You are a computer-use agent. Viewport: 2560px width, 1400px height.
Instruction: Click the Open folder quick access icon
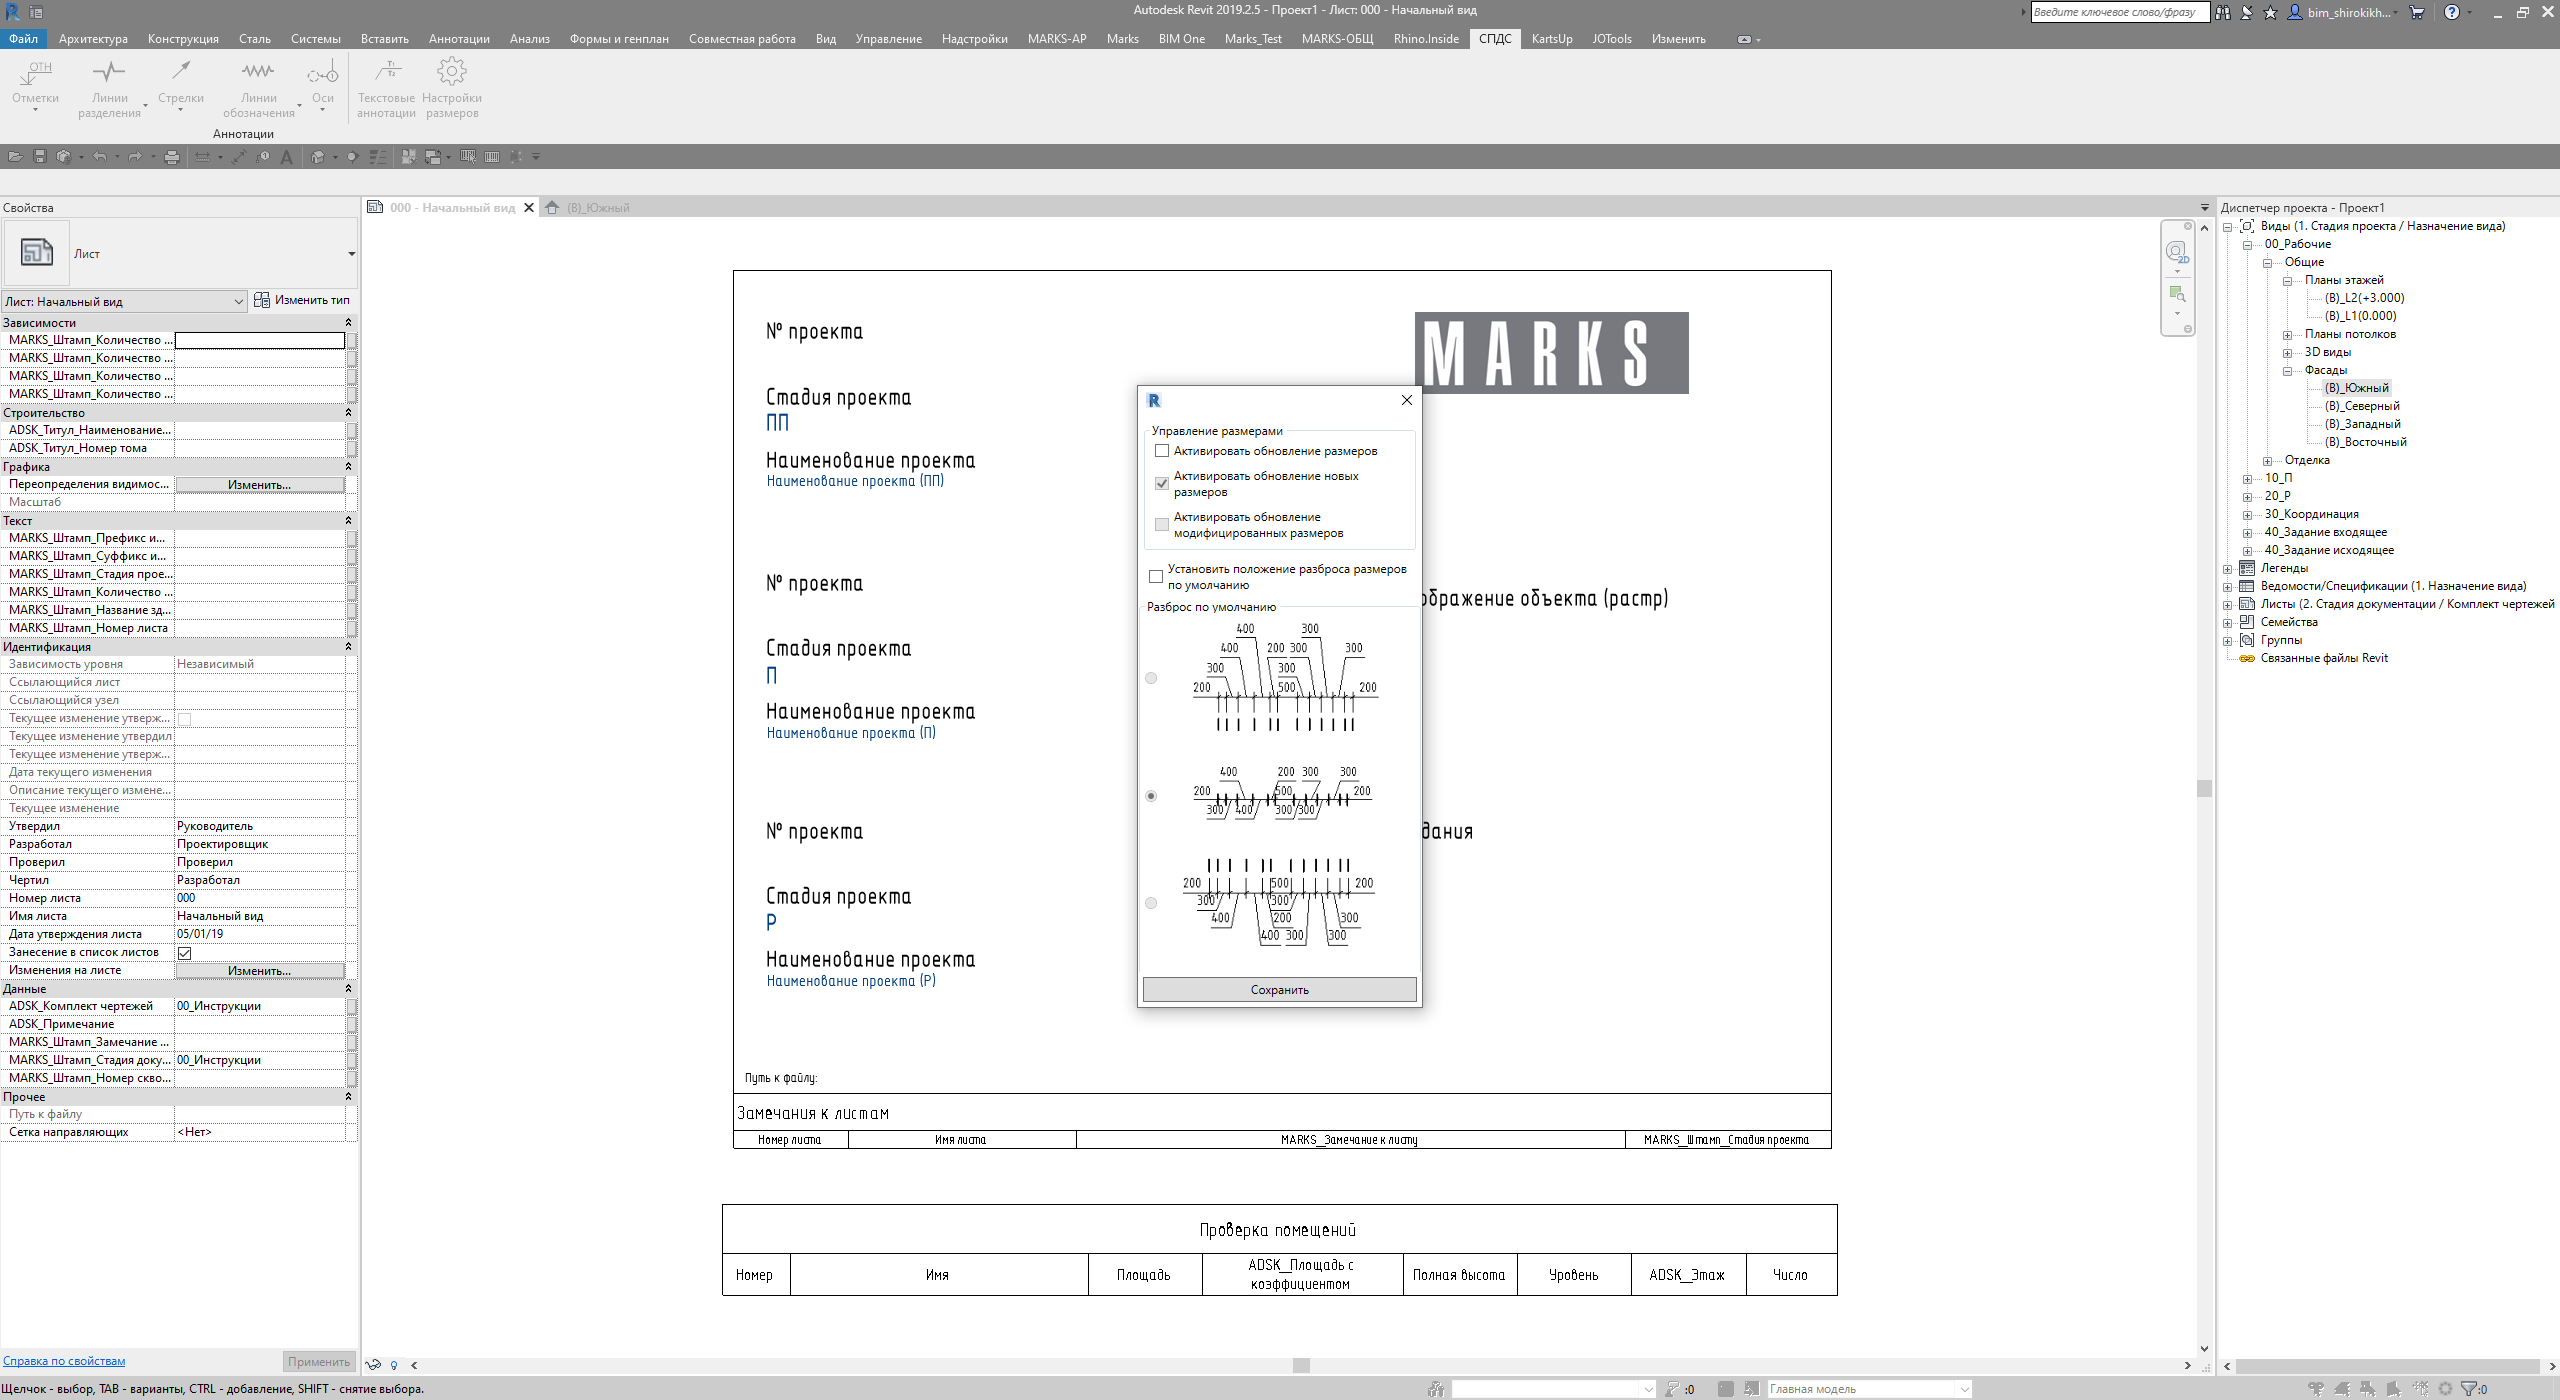coord(15,156)
